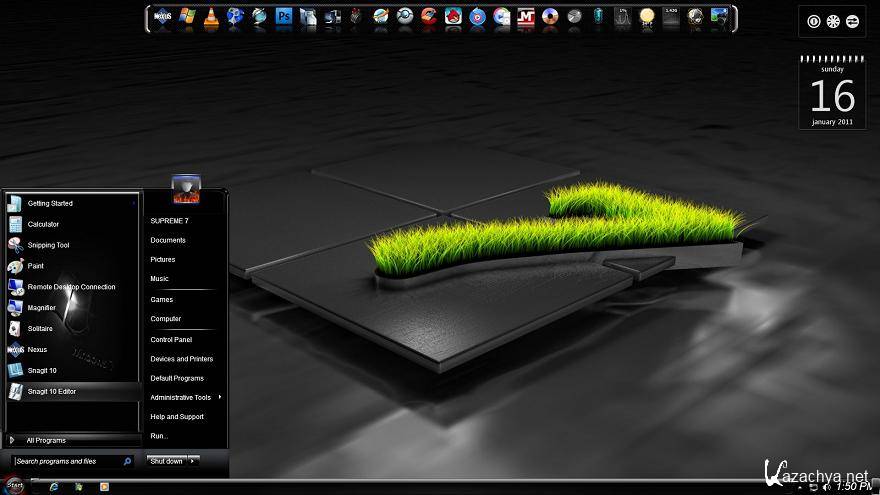Click the snowflake-style widget button
880x495 pixels.
tap(832, 21)
